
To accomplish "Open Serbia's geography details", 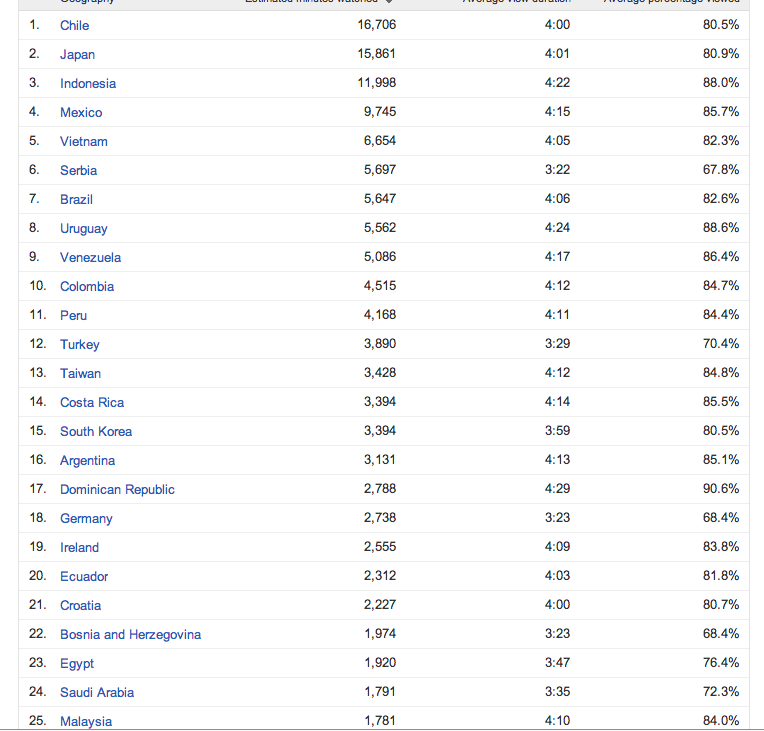I will point(78,170).
